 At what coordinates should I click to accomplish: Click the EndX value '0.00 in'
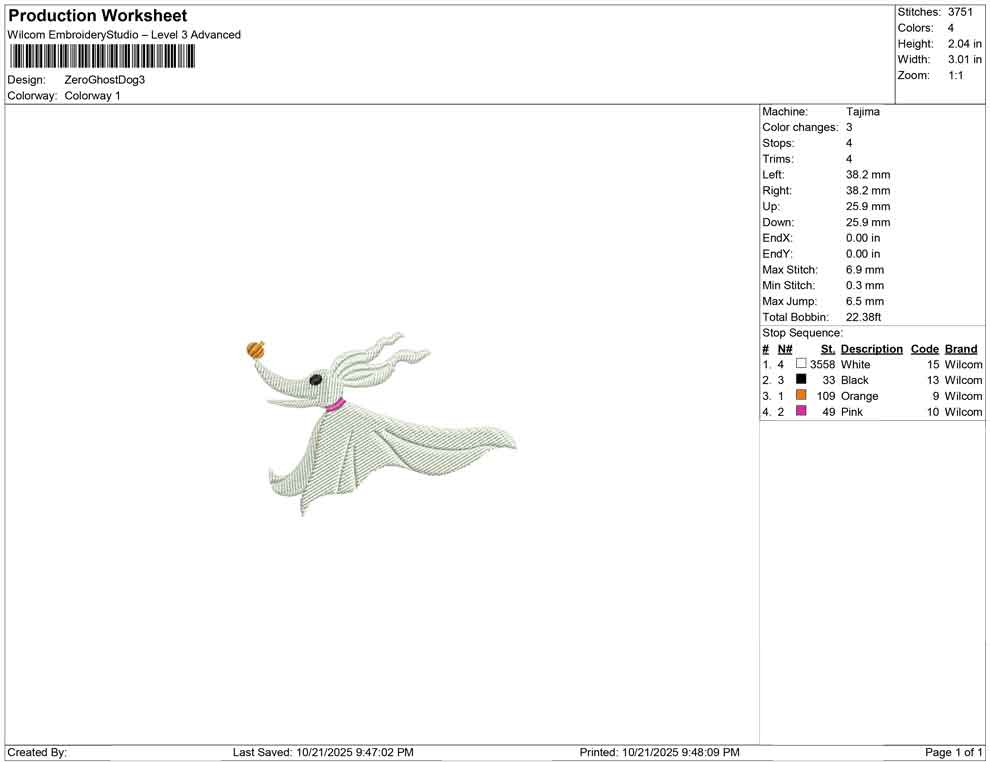863,238
